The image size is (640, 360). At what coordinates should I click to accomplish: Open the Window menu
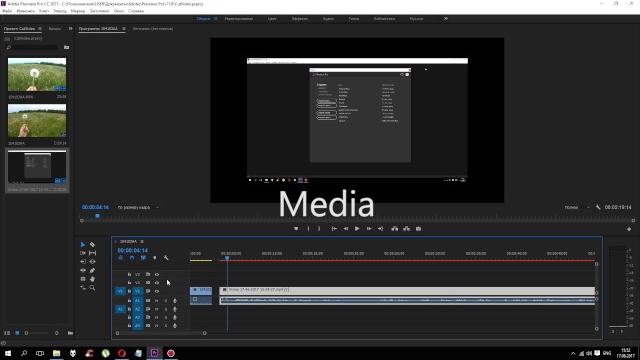[119, 11]
